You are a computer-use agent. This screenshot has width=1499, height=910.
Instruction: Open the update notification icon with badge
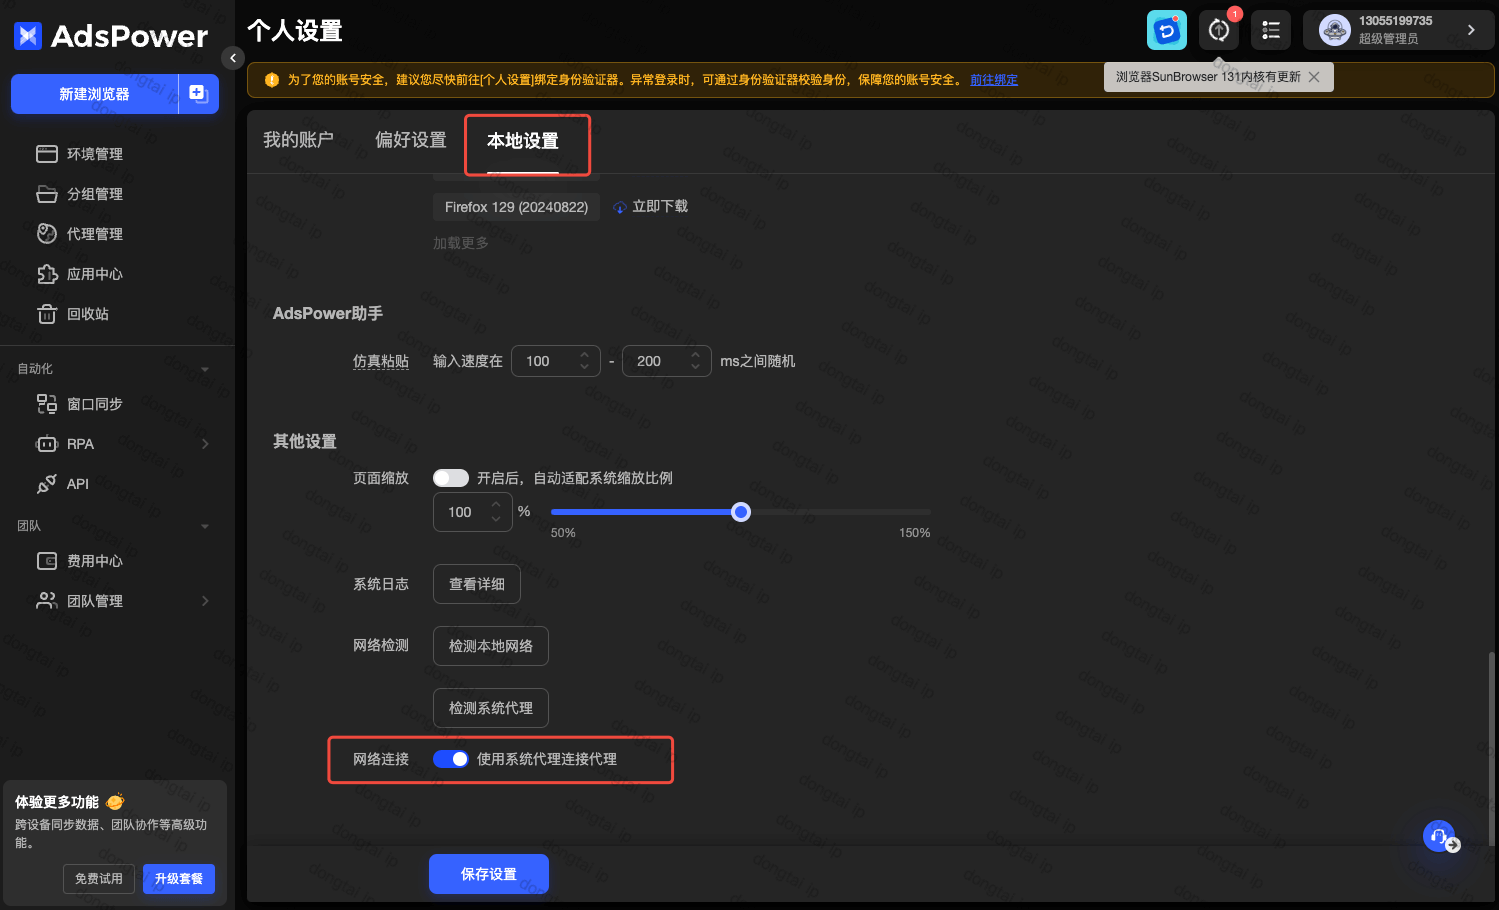click(1219, 30)
